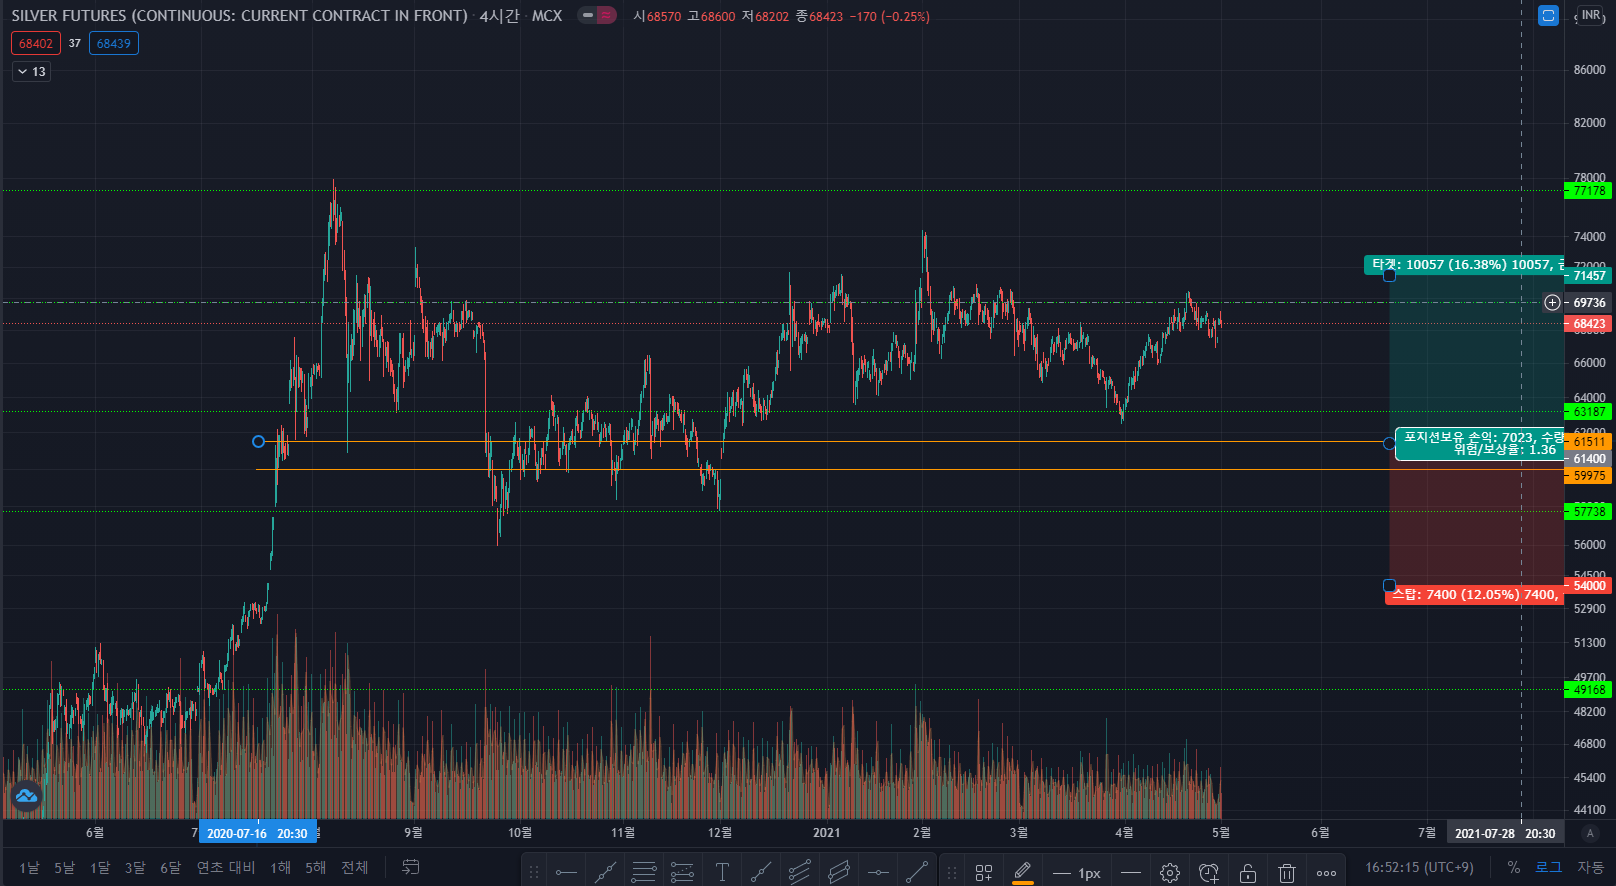Click the 49168 green price label

pos(1588,689)
